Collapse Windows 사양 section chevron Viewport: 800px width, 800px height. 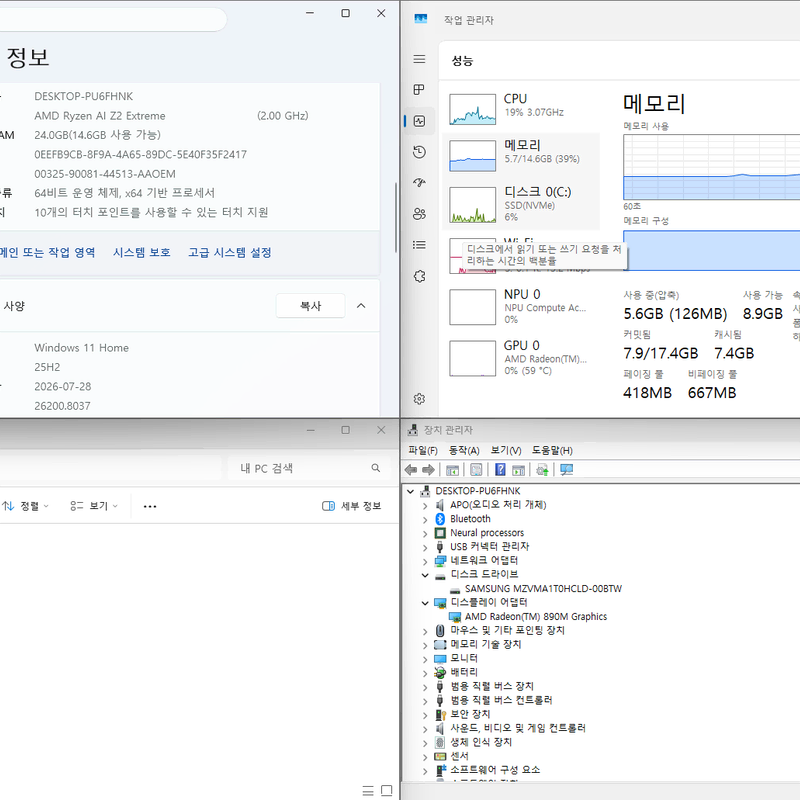coord(361,306)
